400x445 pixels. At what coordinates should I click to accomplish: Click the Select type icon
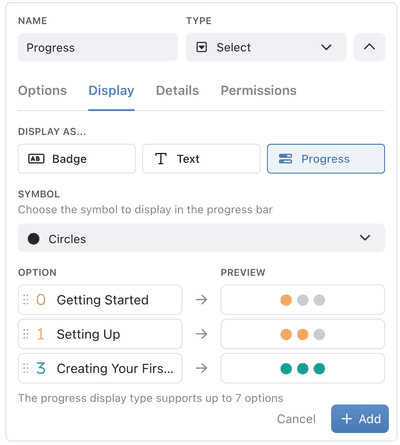coord(202,47)
